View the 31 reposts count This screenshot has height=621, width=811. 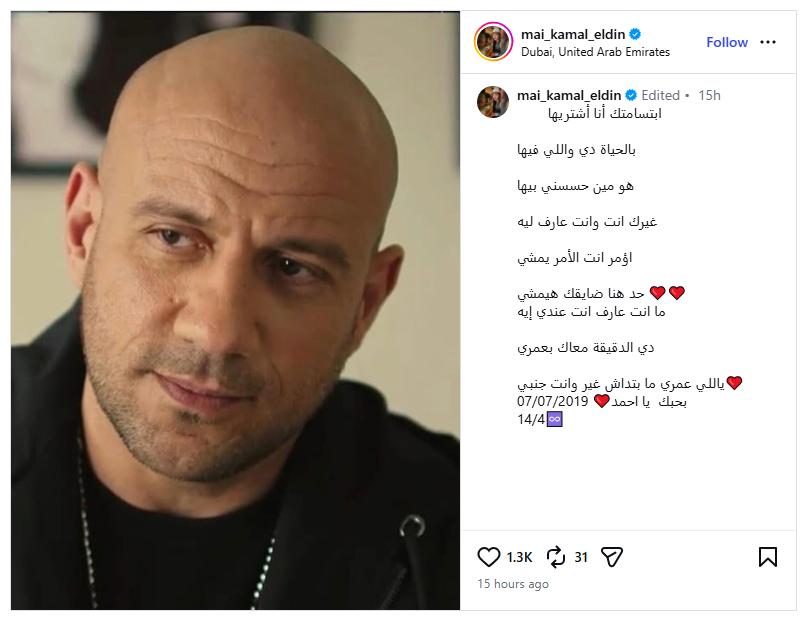[x=581, y=557]
